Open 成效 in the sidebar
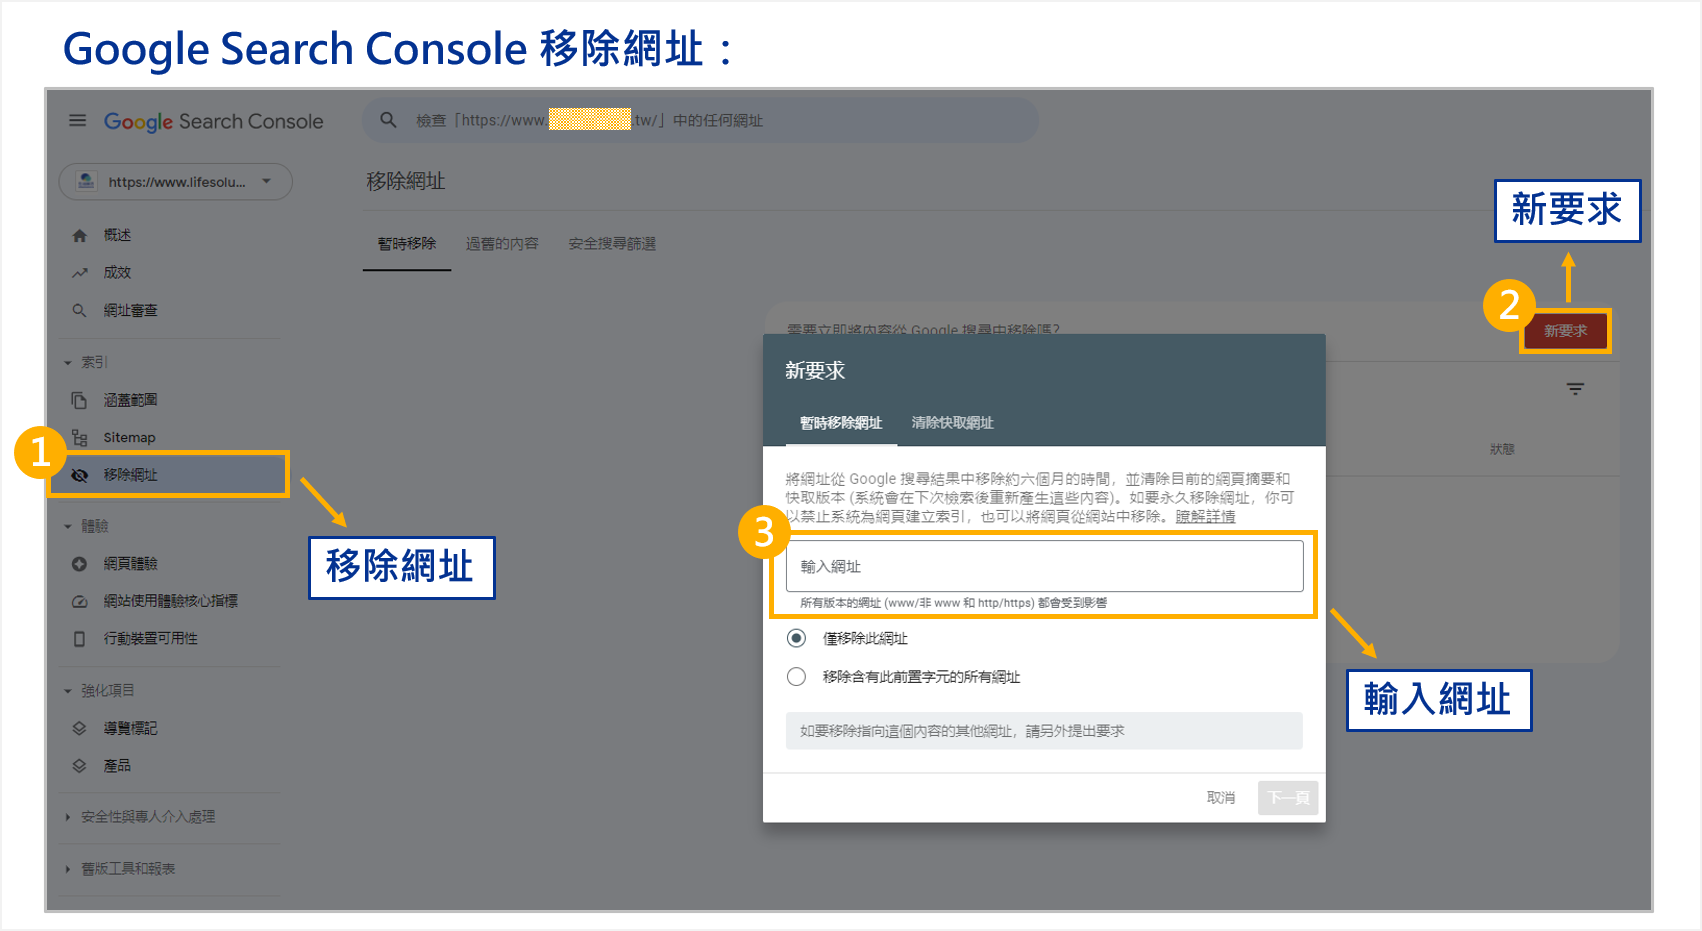 [x=118, y=273]
